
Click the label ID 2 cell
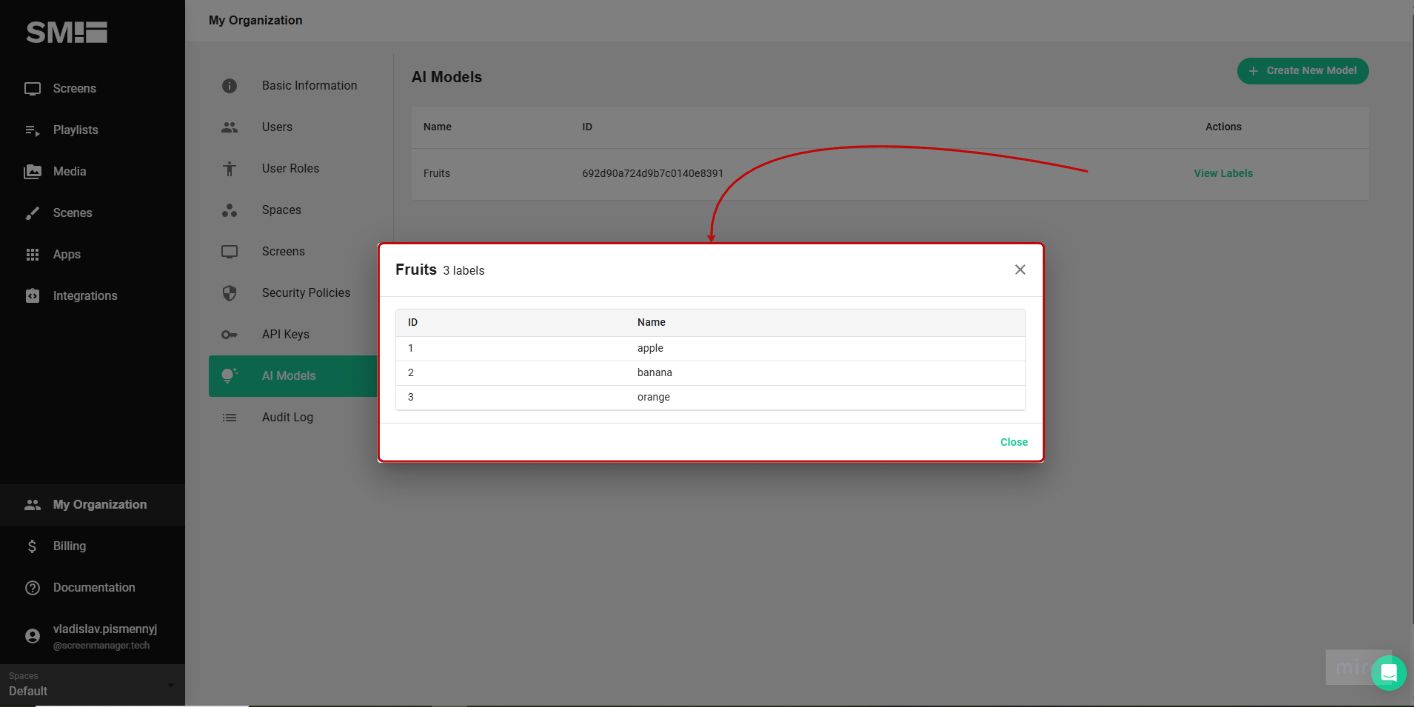coord(411,373)
